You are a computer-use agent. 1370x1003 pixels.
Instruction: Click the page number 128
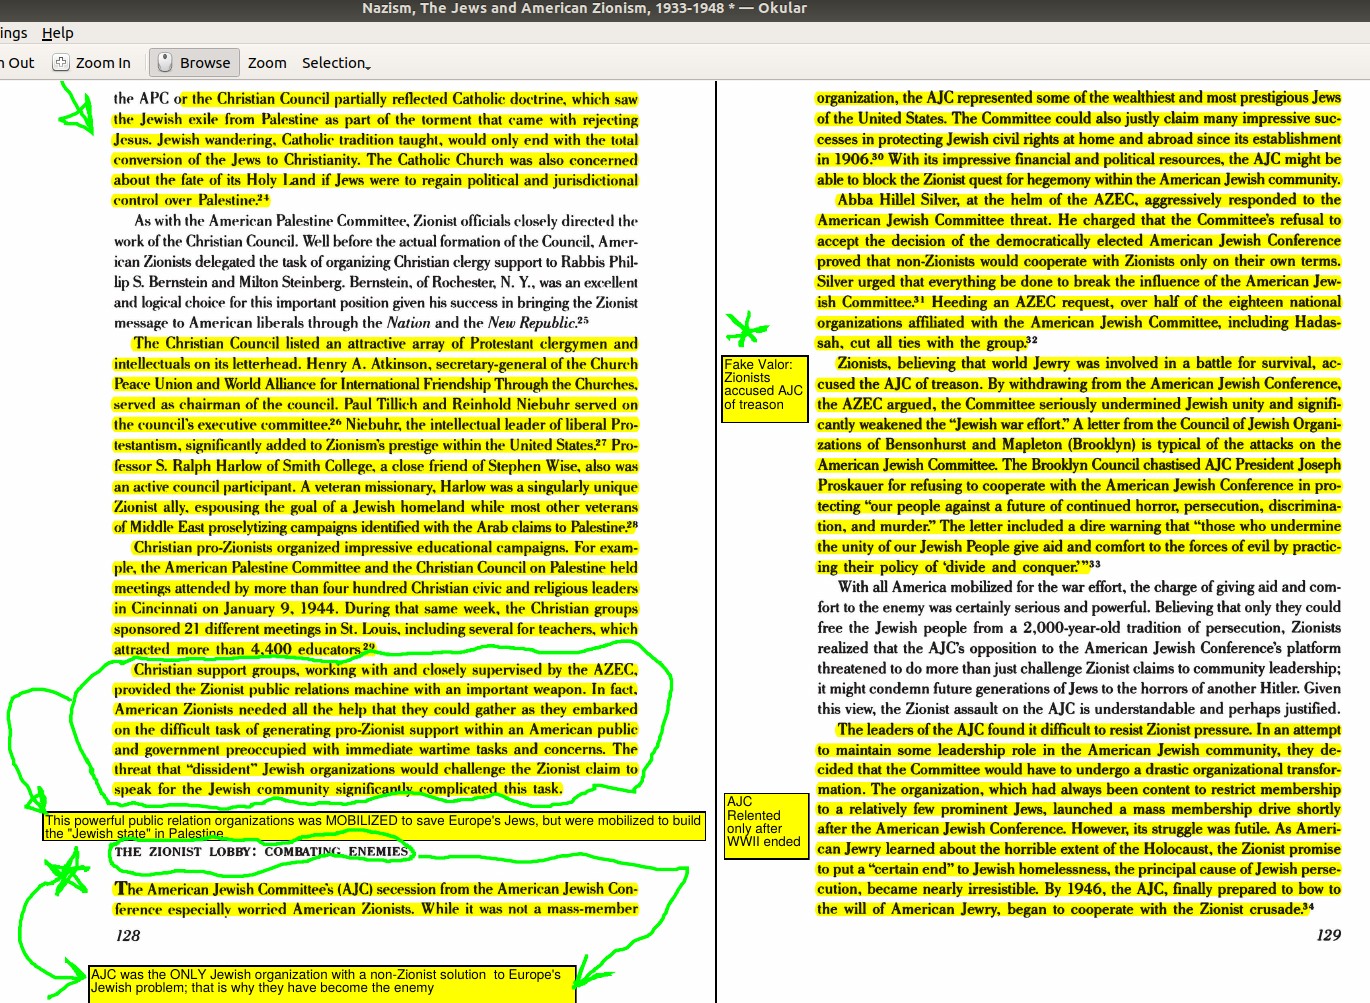tap(128, 936)
